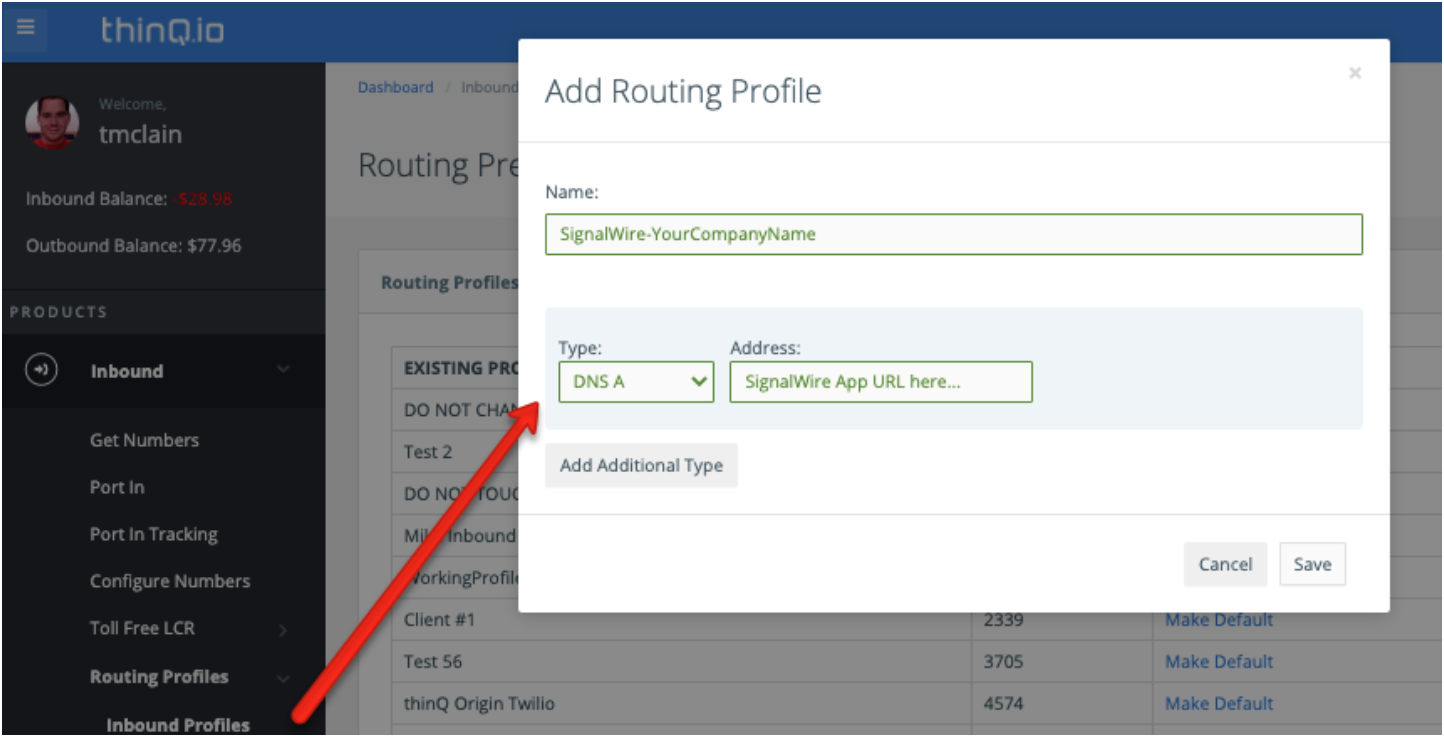This screenshot has height=738, width=1444.
Task: Make Test 56 the default profile
Action: tap(1218, 662)
